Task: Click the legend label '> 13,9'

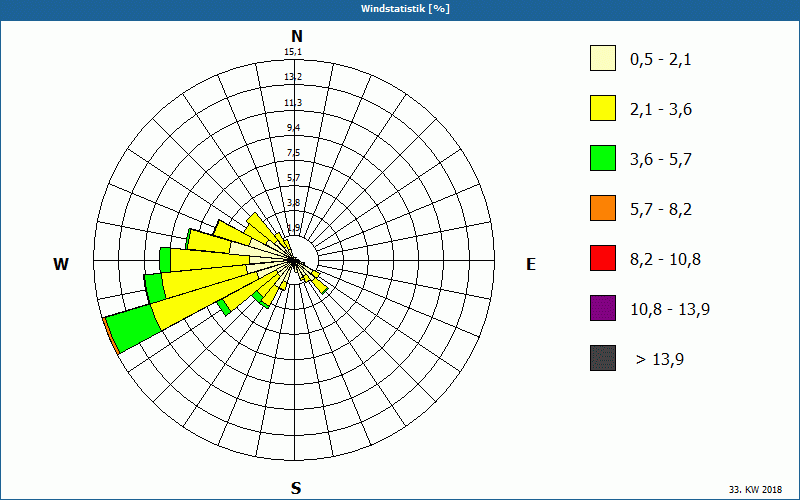Action: (x=660, y=360)
